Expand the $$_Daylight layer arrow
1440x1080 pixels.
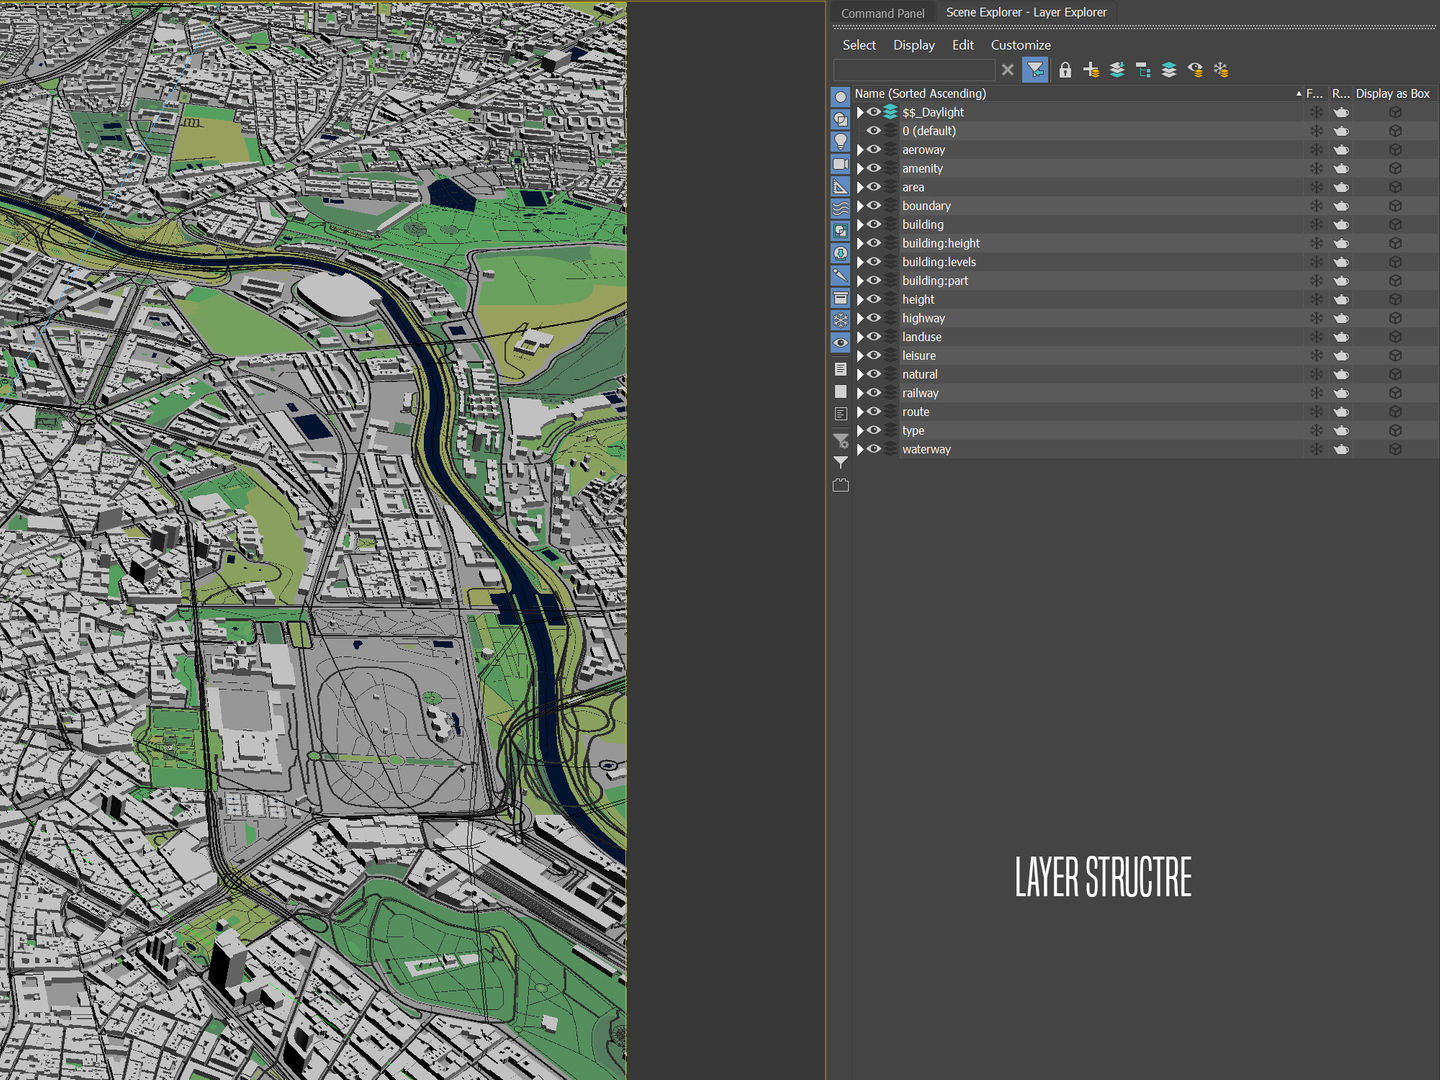tap(860, 112)
